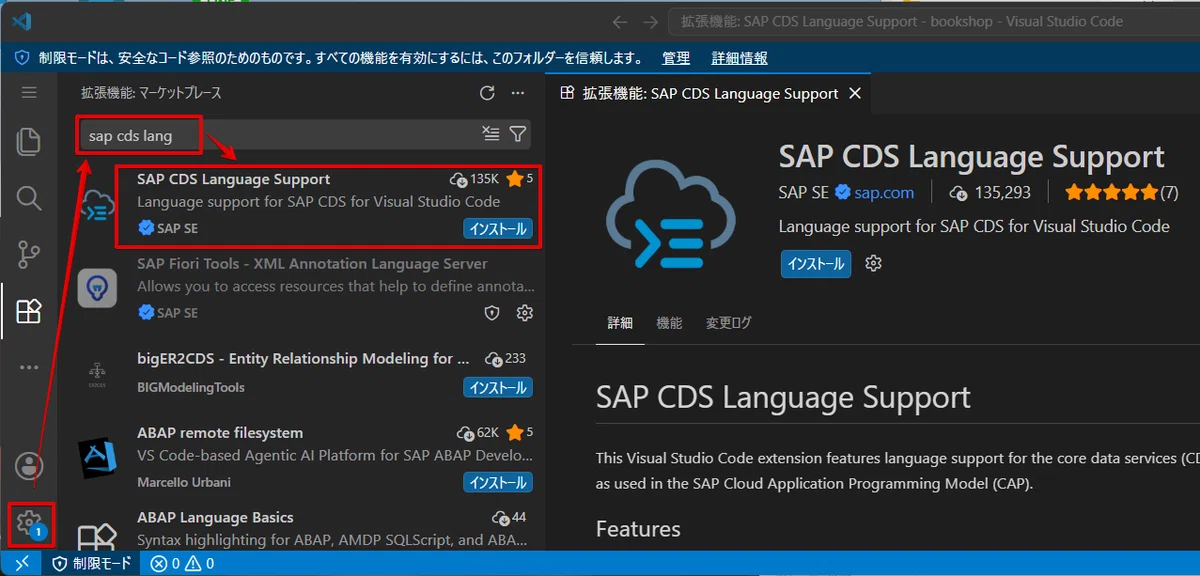This screenshot has width=1200, height=576.
Task: Open the gear settings for SAP Fiori Tools extension
Action: pos(524,313)
